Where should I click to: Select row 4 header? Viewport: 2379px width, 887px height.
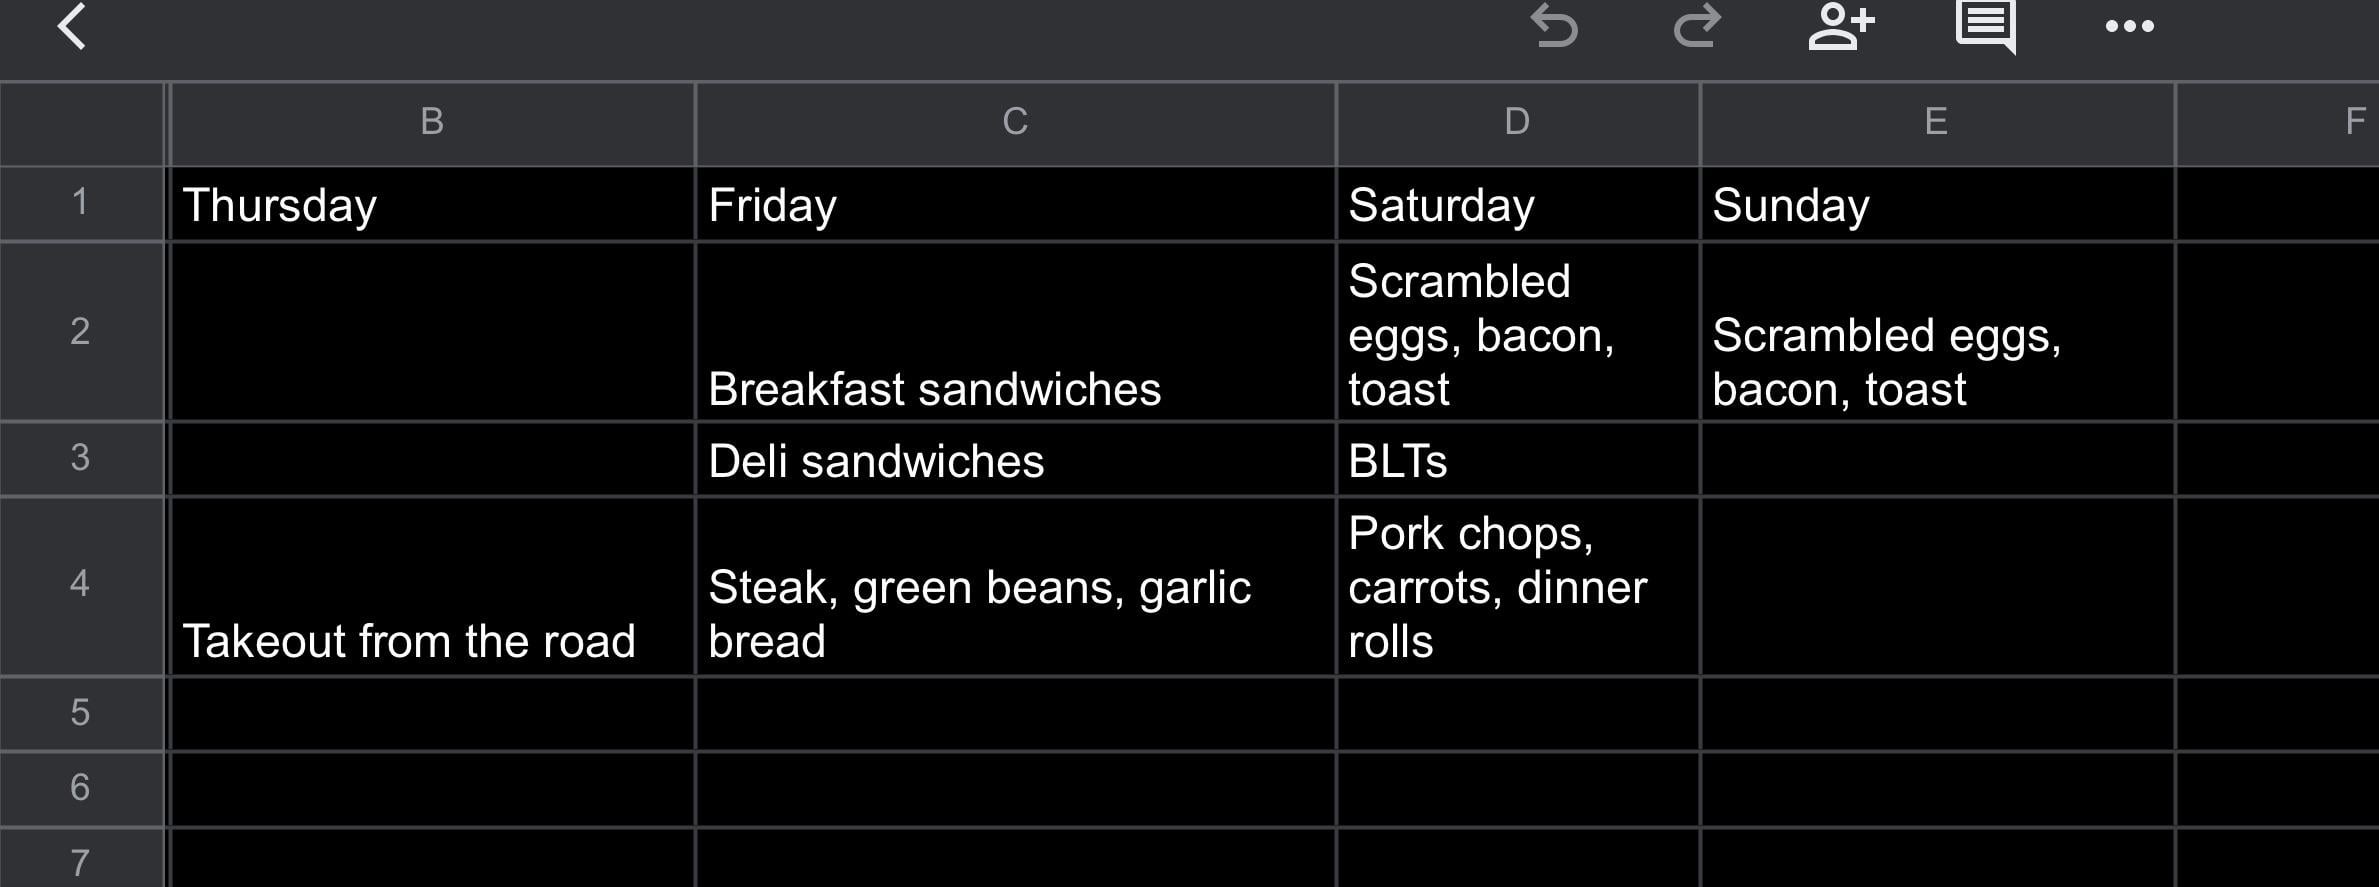tap(80, 584)
